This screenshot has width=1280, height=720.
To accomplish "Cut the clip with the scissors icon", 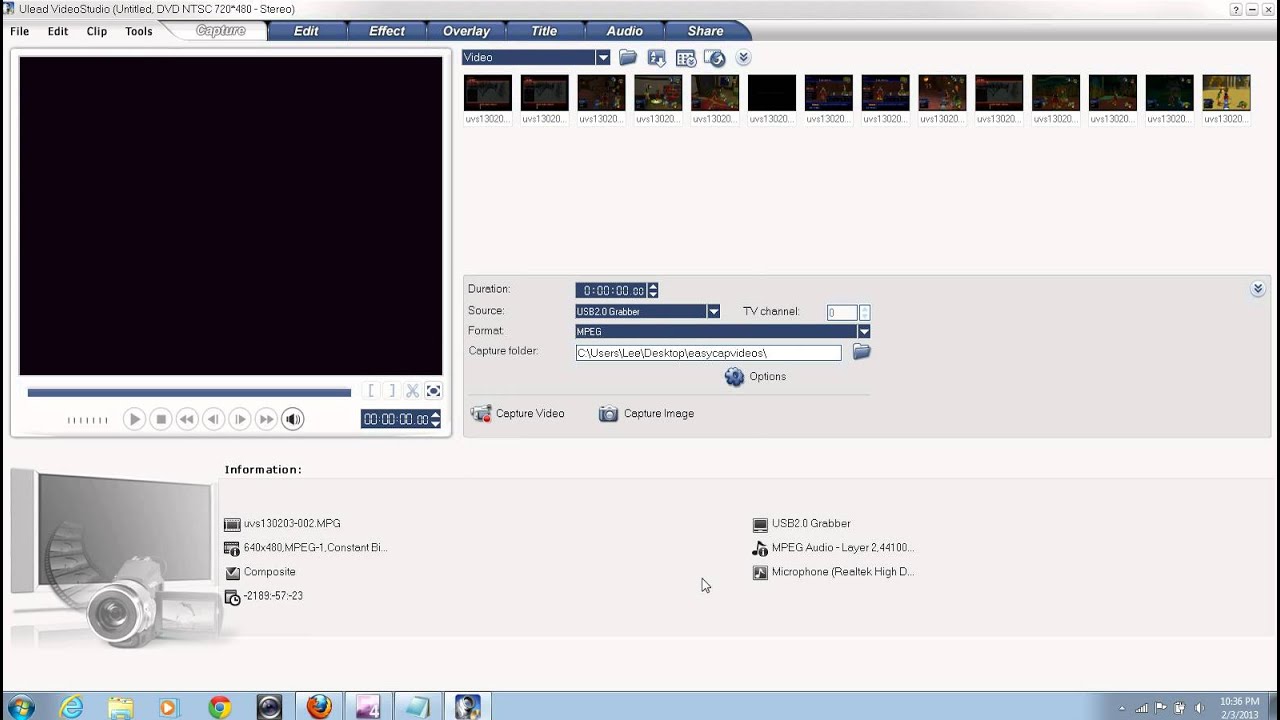I will tap(412, 391).
